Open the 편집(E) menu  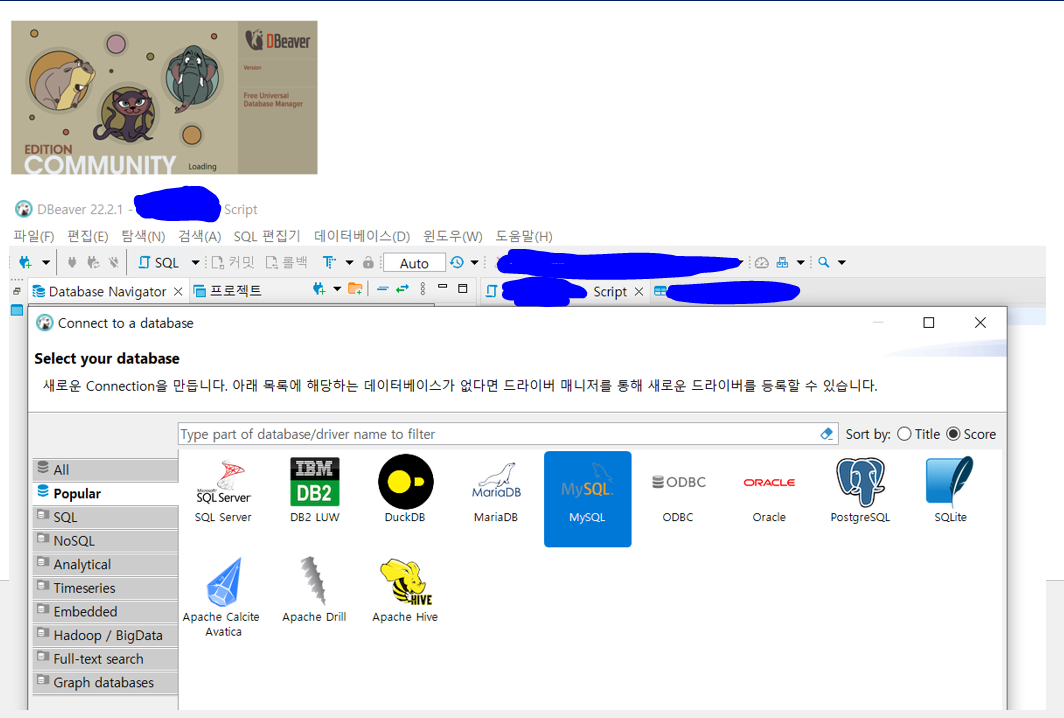[x=88, y=236]
